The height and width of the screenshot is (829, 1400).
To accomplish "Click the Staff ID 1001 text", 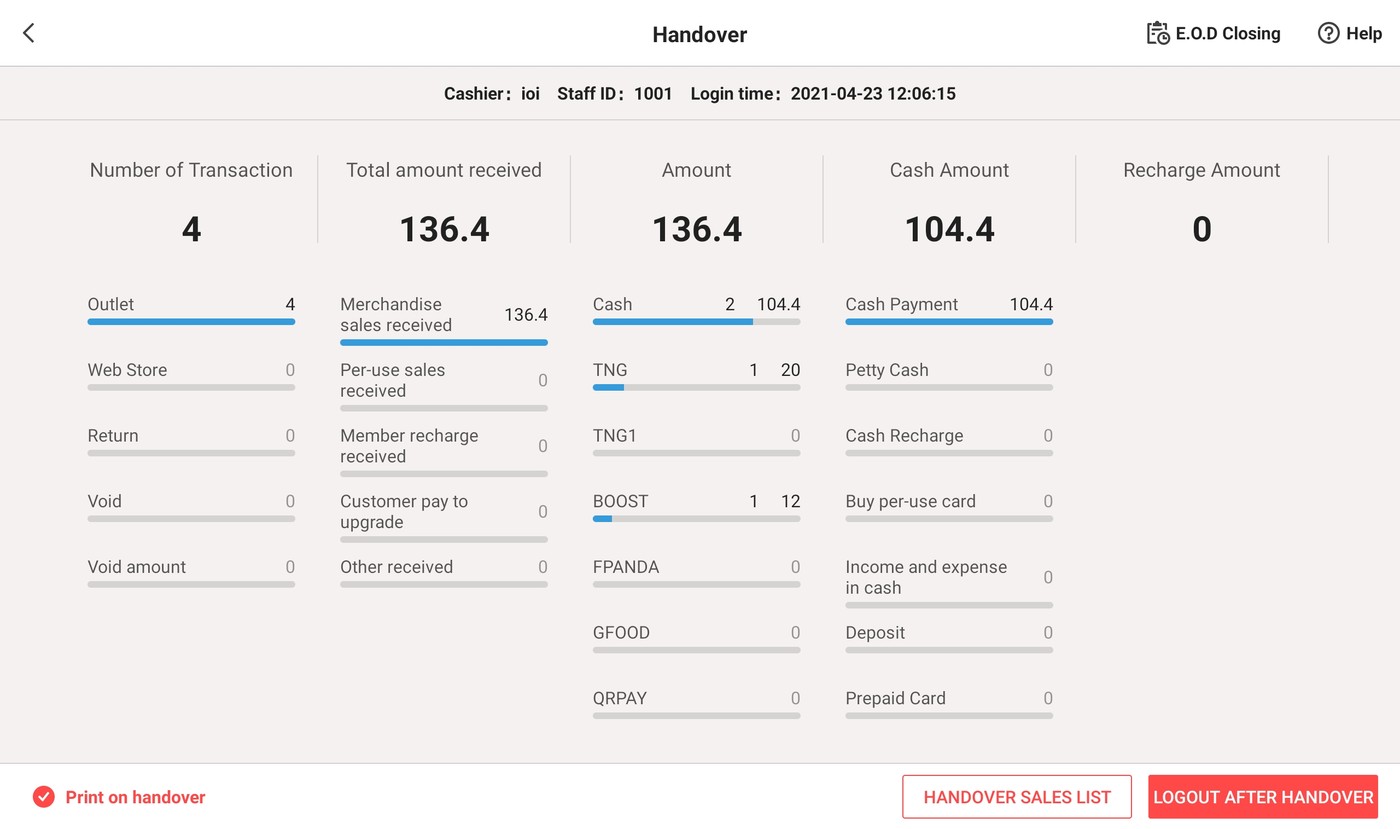I will pos(615,94).
